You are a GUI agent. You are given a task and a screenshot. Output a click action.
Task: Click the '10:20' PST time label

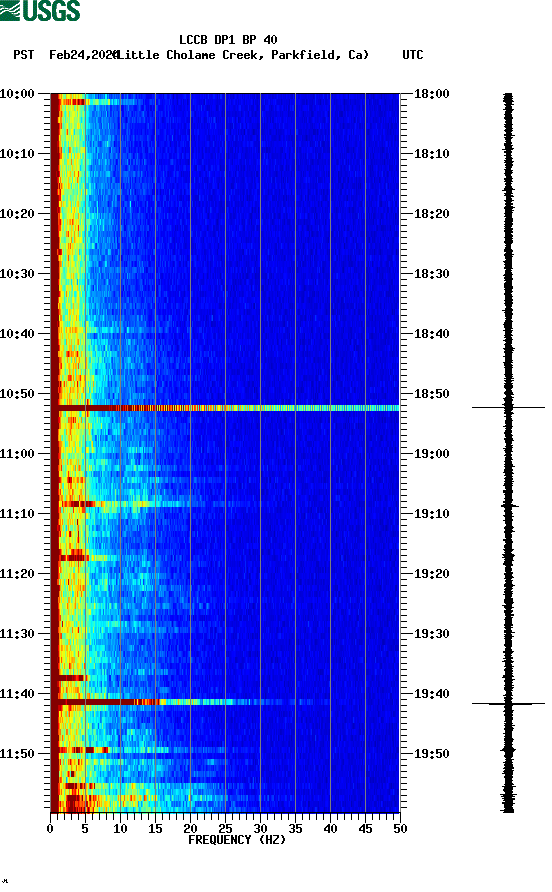coord(17,214)
